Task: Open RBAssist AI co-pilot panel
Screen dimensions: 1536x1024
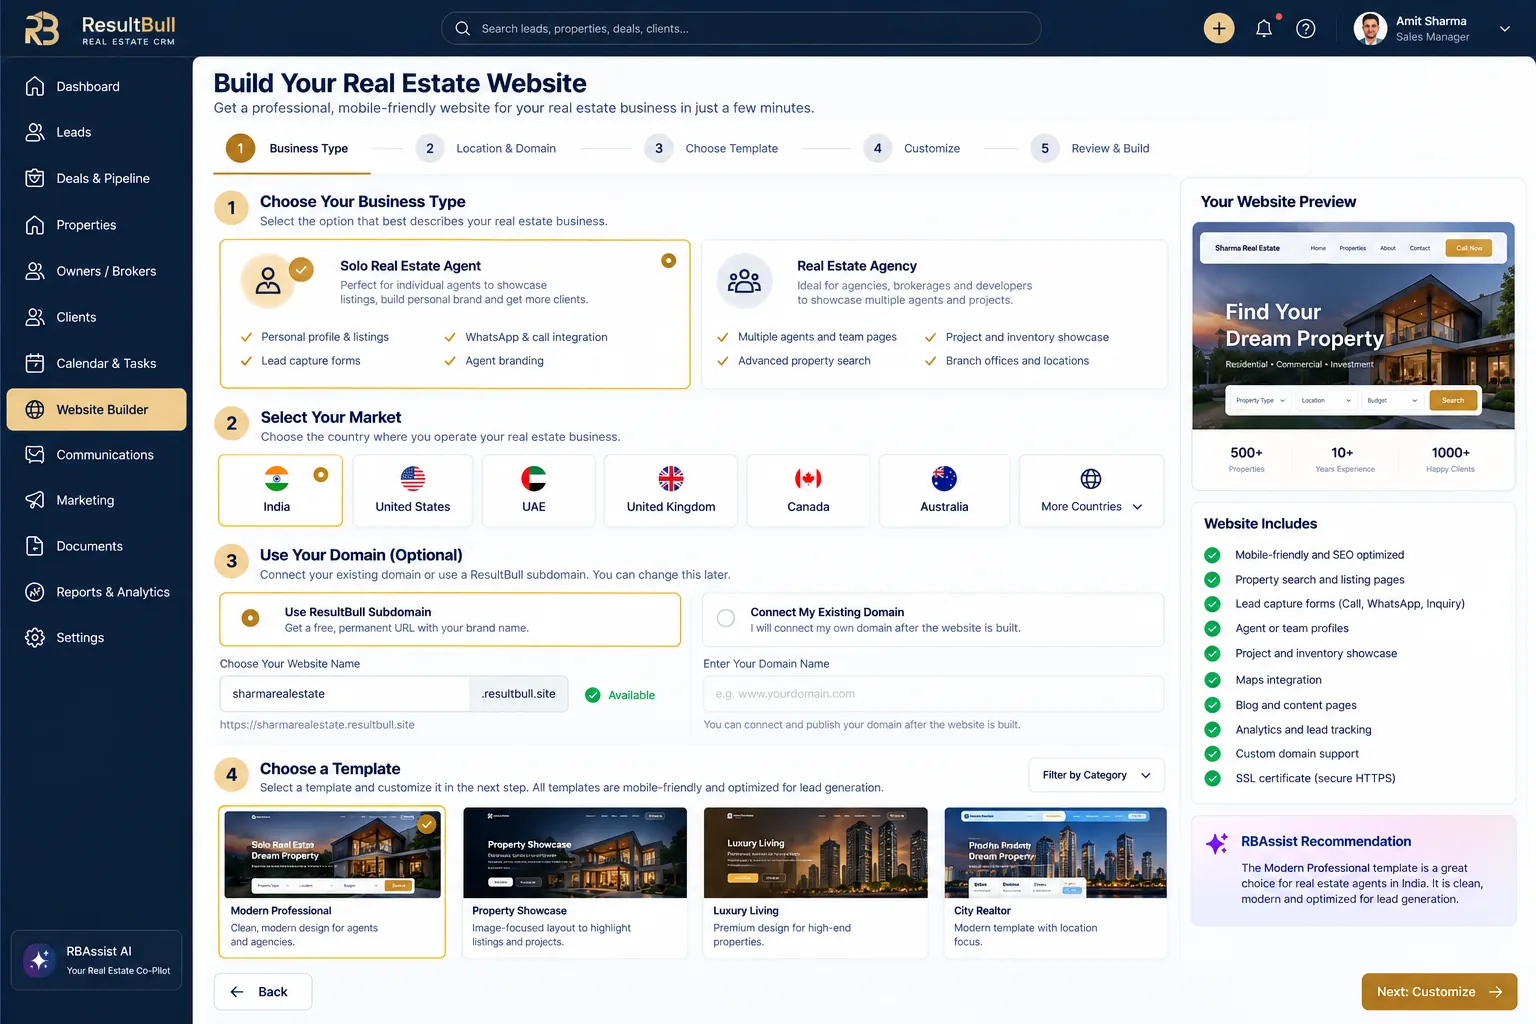Action: pyautogui.click(x=96, y=960)
